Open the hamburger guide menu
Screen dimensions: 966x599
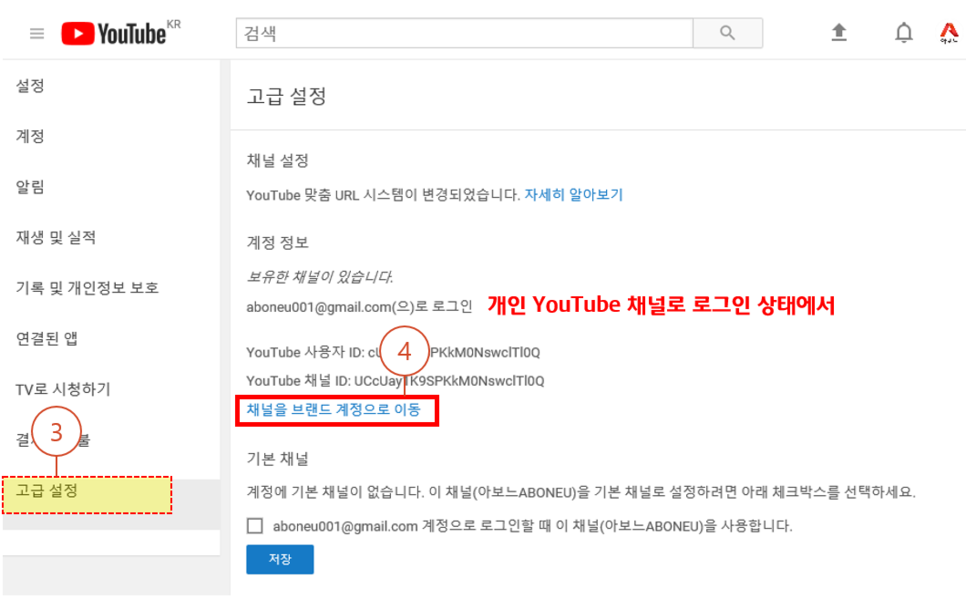click(37, 33)
